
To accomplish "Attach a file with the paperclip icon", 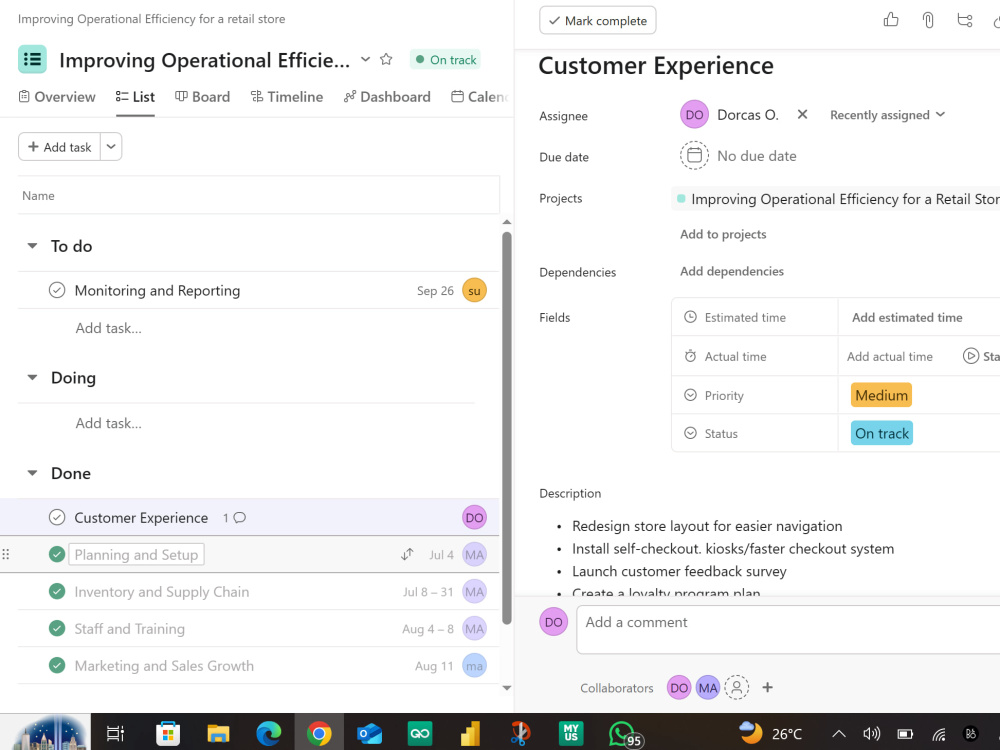I will click(x=928, y=20).
